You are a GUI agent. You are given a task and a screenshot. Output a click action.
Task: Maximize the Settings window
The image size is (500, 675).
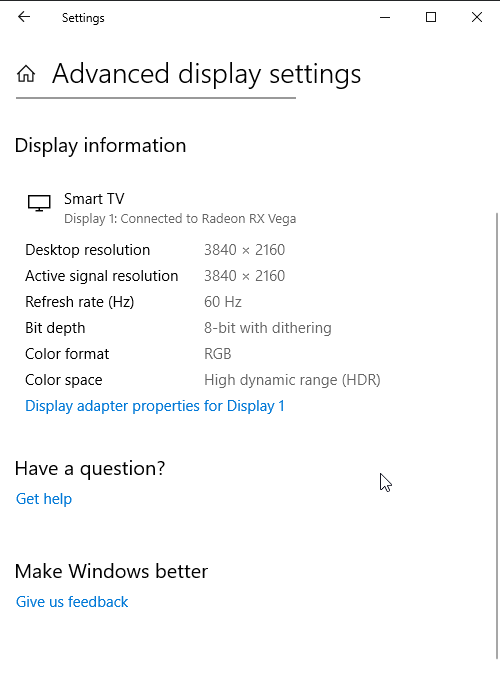coord(431,17)
